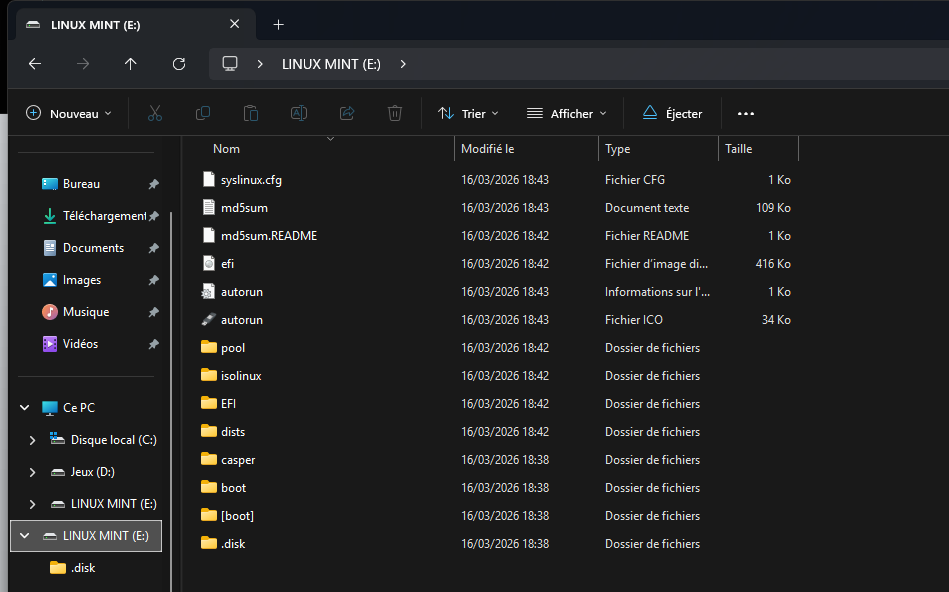Viewport: 949px width, 592px height.
Task: Click the Share icon in toolbar
Action: [x=347, y=114]
